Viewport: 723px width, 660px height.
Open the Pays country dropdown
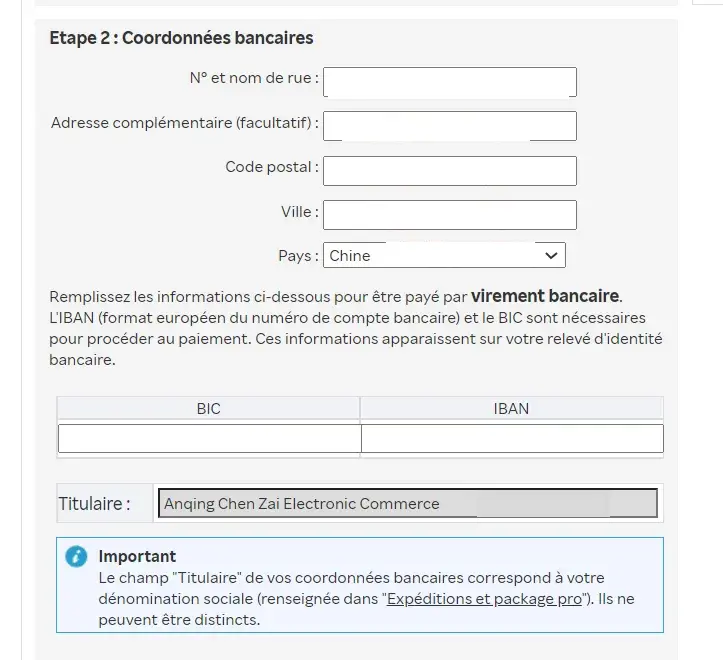point(444,255)
